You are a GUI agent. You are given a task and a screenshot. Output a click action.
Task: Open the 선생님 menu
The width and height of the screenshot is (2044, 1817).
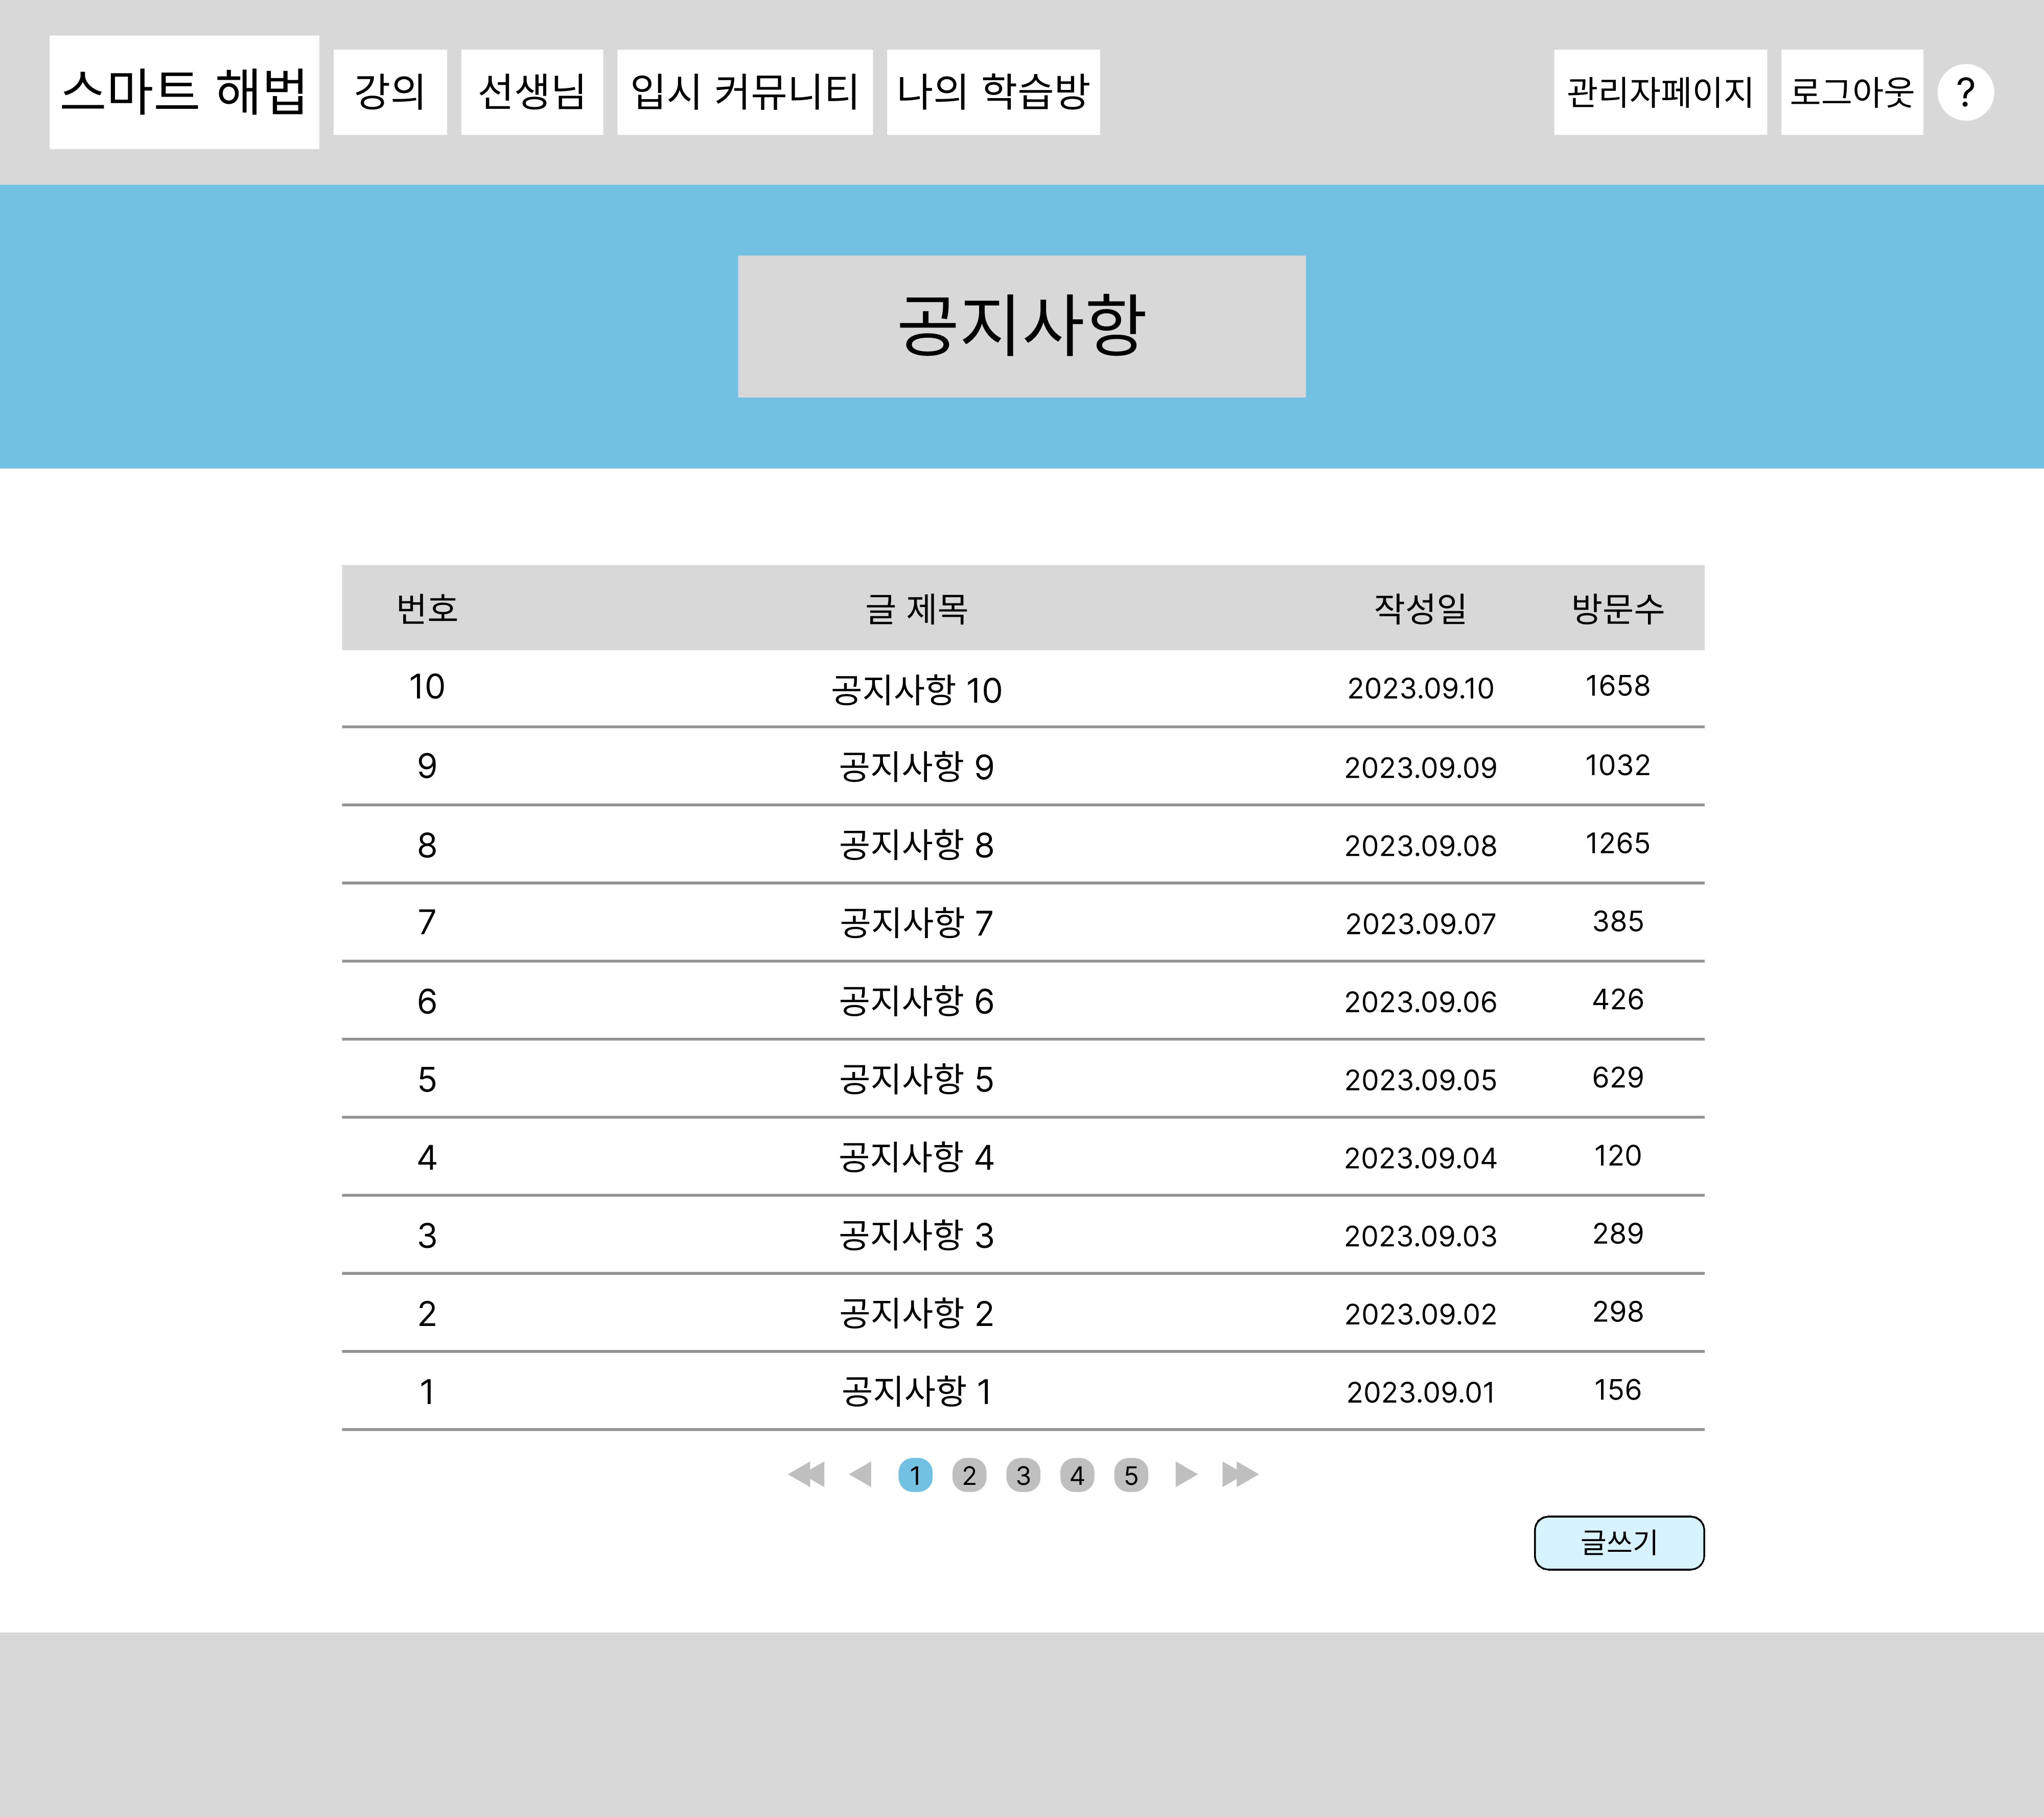(531, 92)
